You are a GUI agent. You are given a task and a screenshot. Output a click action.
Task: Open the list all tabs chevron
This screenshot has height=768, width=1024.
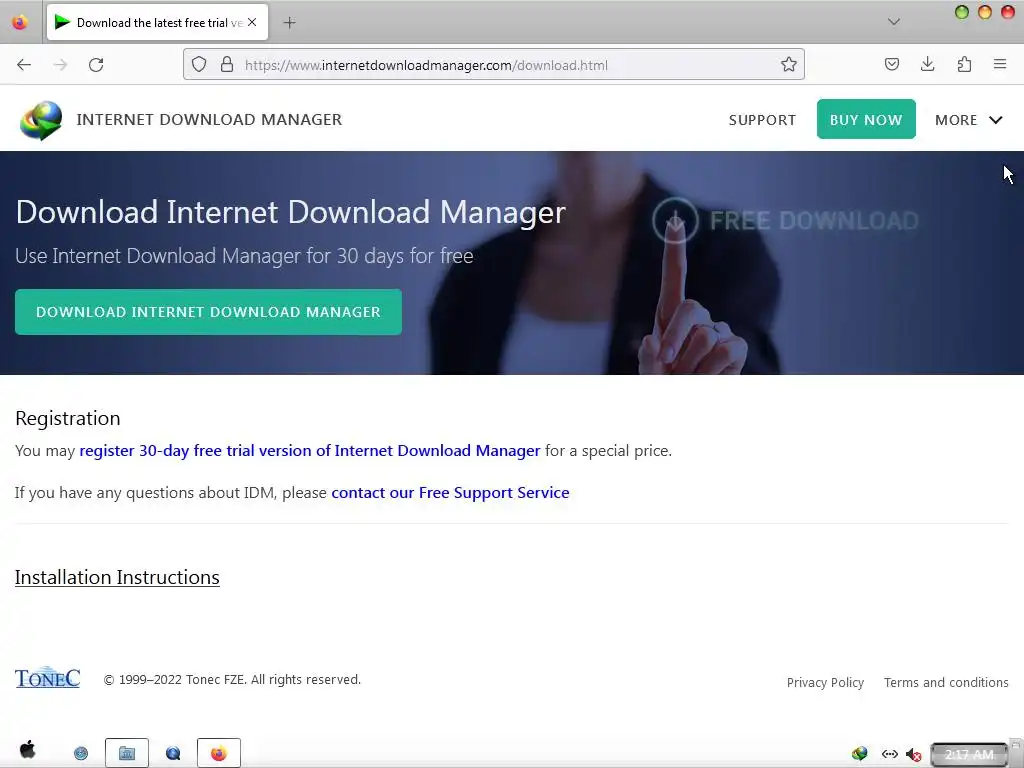click(x=893, y=22)
